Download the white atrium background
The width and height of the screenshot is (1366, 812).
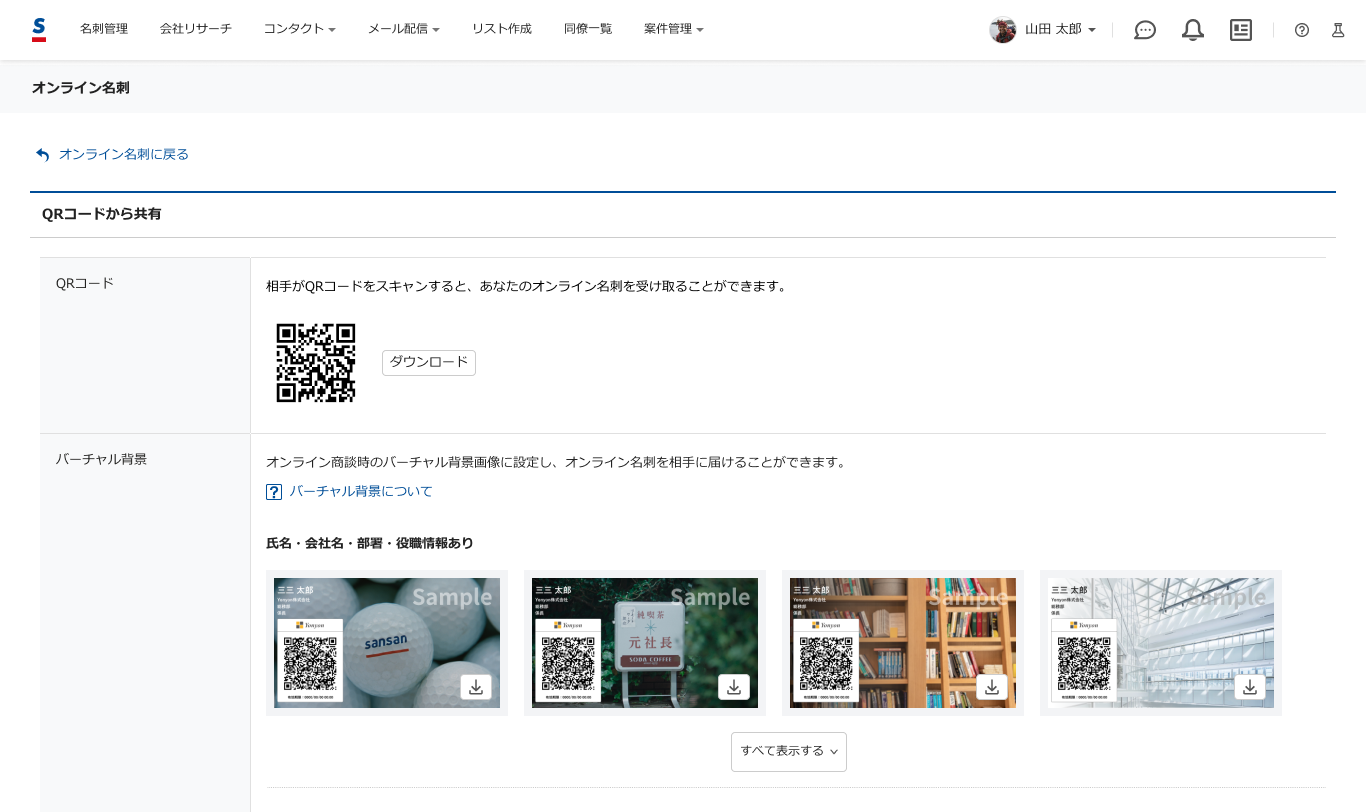tap(1250, 687)
